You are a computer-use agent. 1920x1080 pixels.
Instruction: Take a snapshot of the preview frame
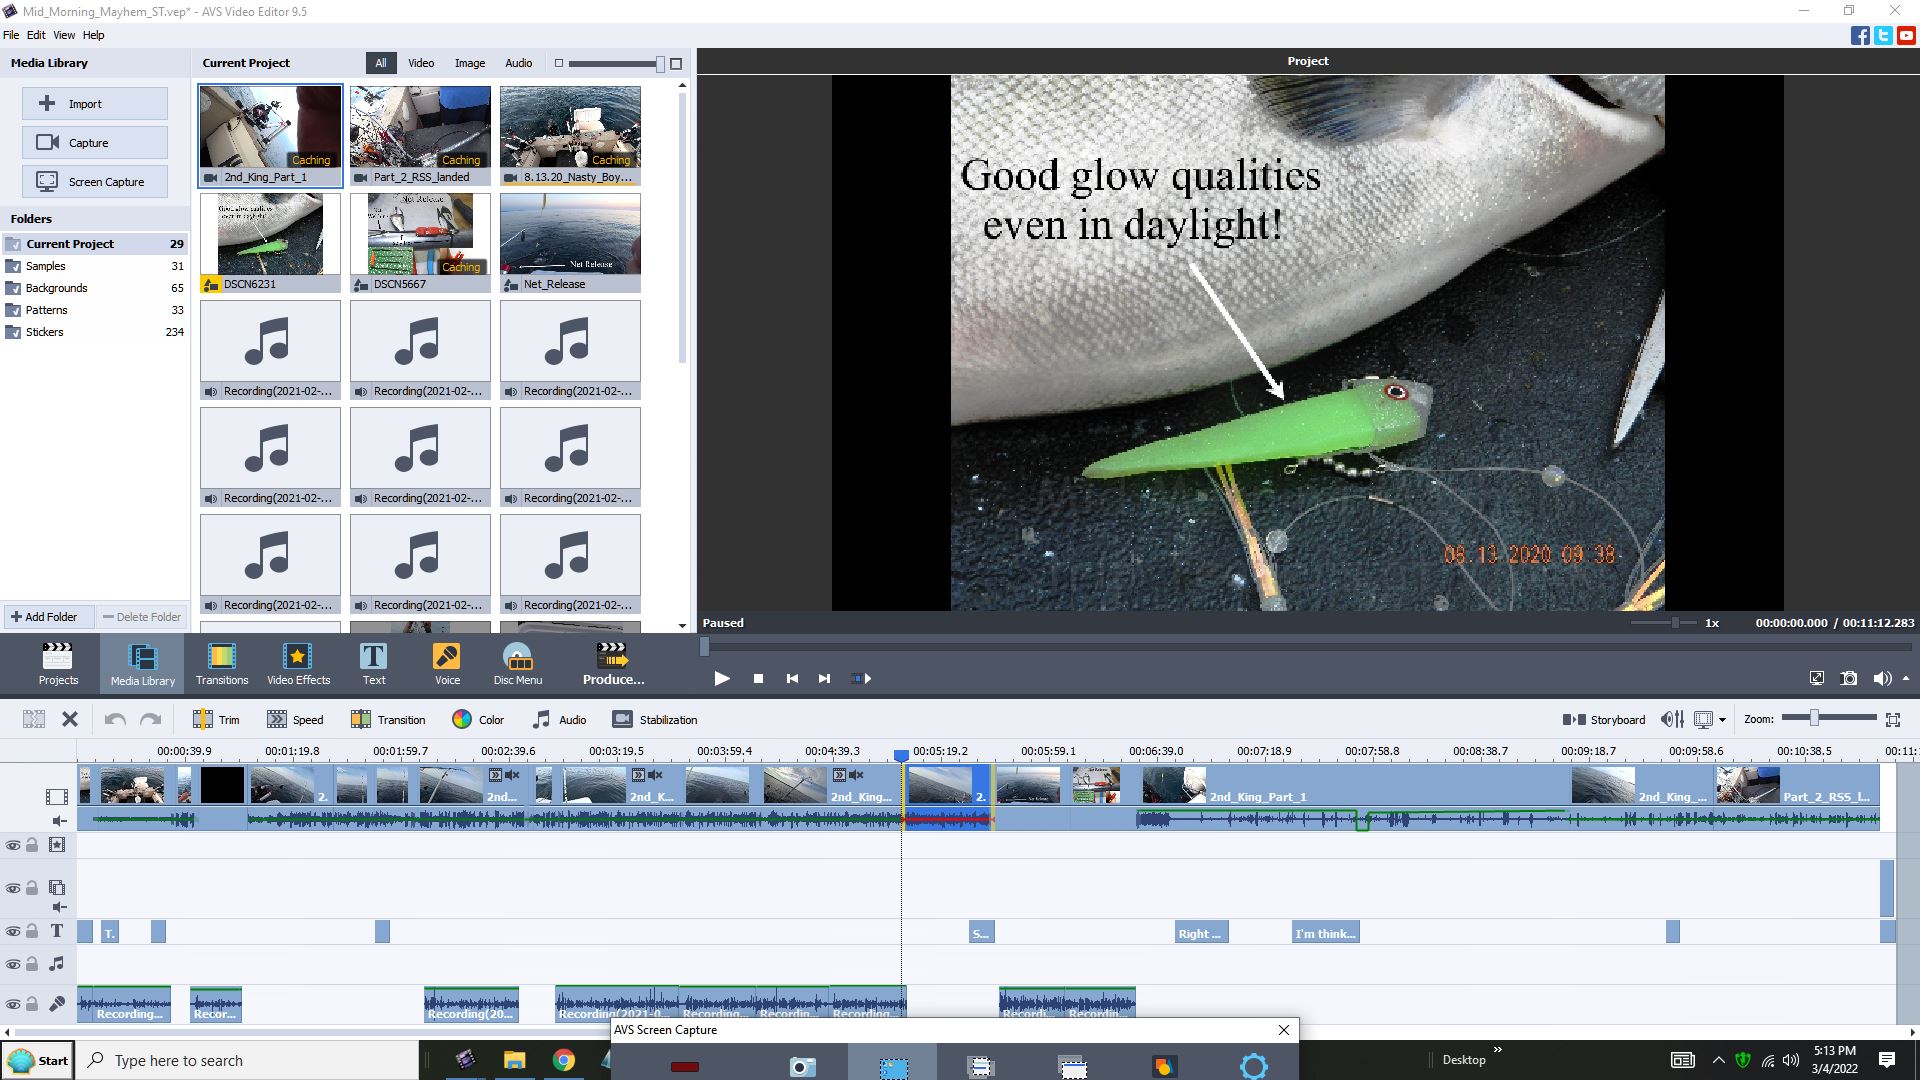pyautogui.click(x=1849, y=678)
